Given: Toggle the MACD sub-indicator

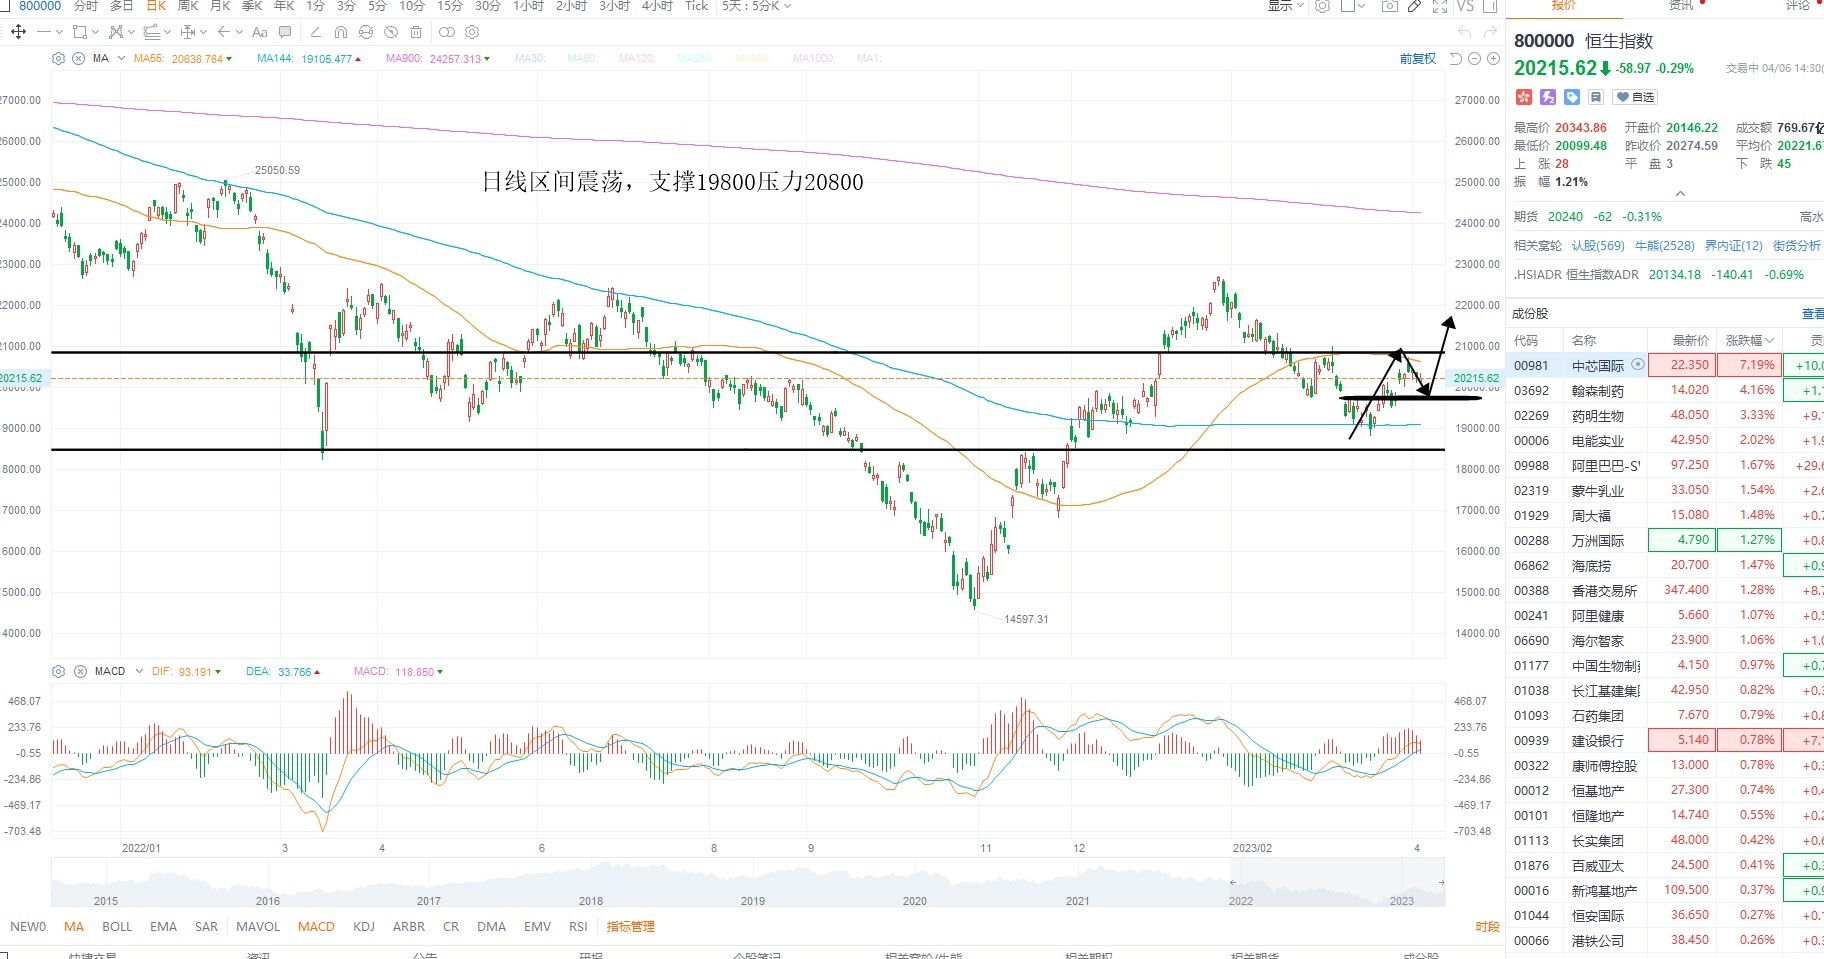Looking at the screenshot, I should coord(316,927).
